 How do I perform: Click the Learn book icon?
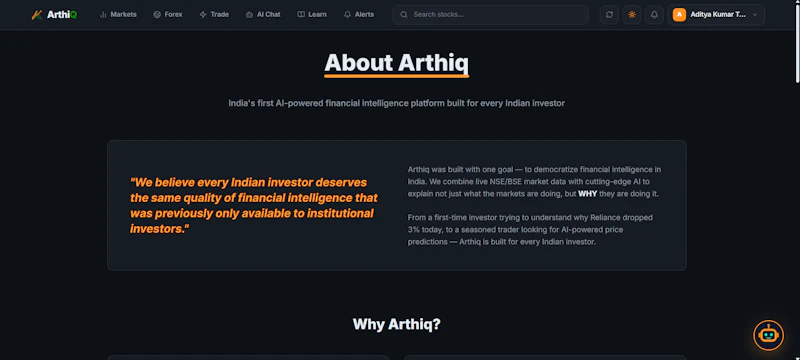301,15
